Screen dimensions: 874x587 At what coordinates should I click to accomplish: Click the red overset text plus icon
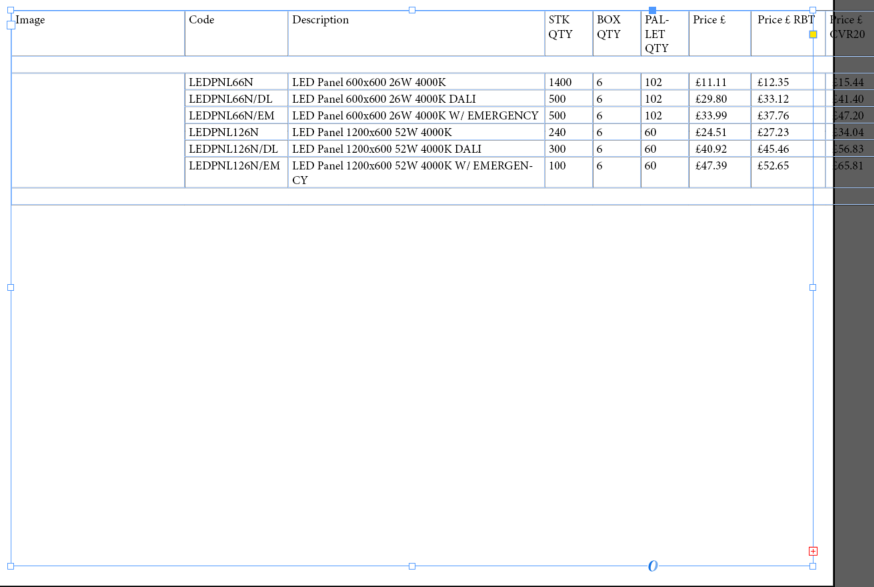(x=813, y=551)
